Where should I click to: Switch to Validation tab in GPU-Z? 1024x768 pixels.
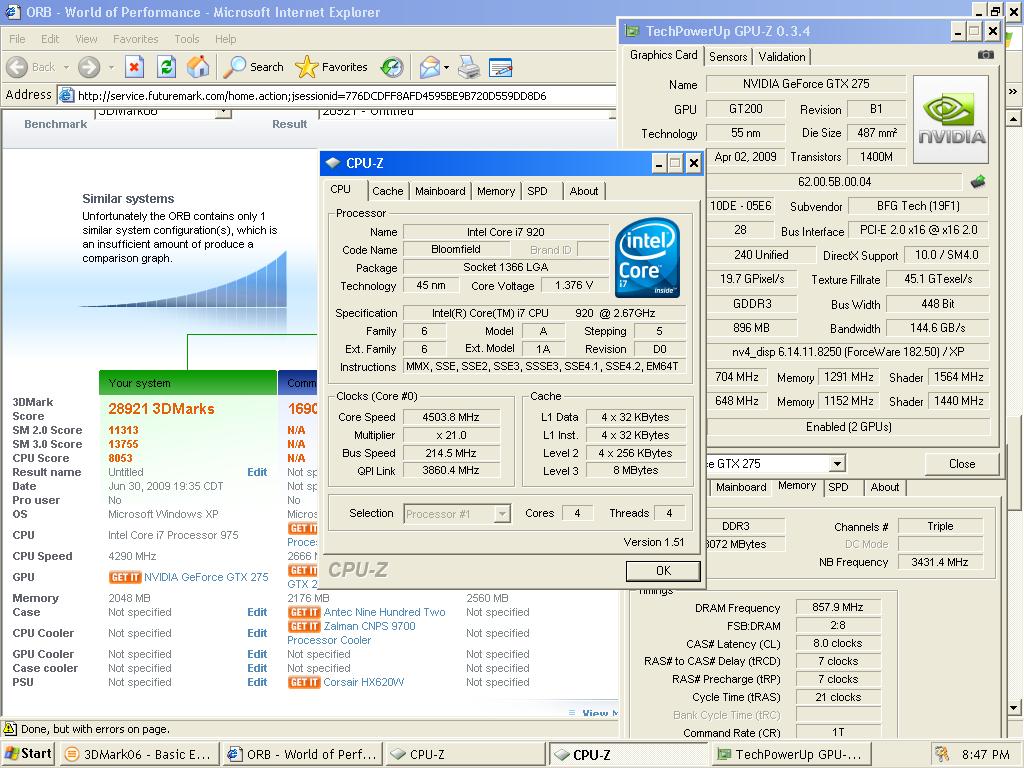click(782, 57)
